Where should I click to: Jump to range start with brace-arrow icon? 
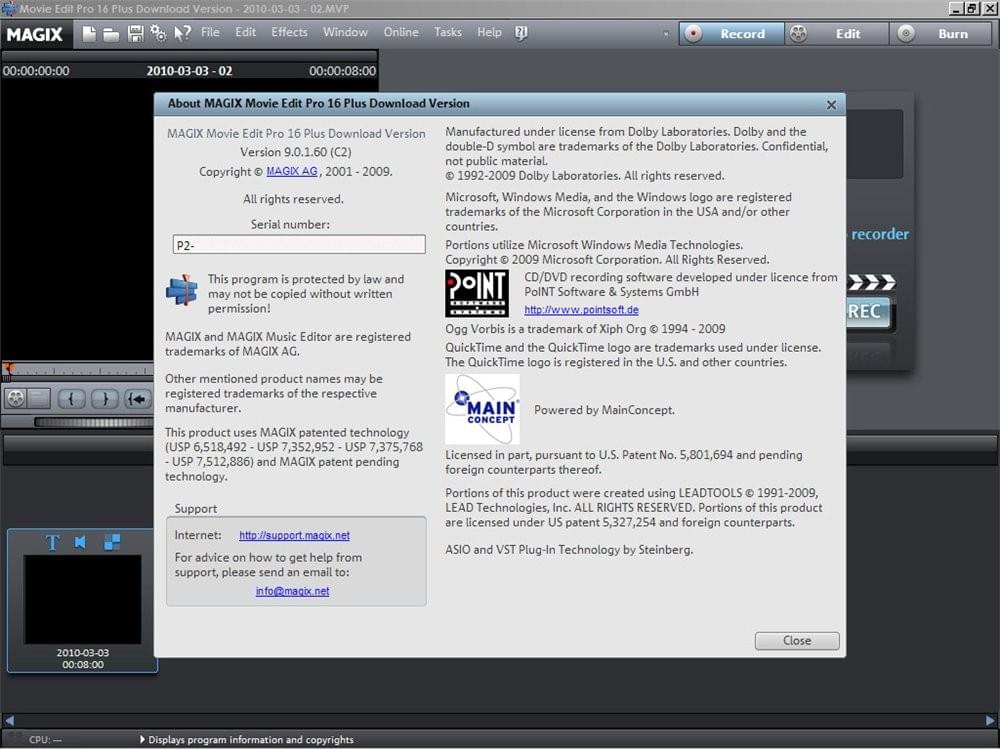[138, 399]
